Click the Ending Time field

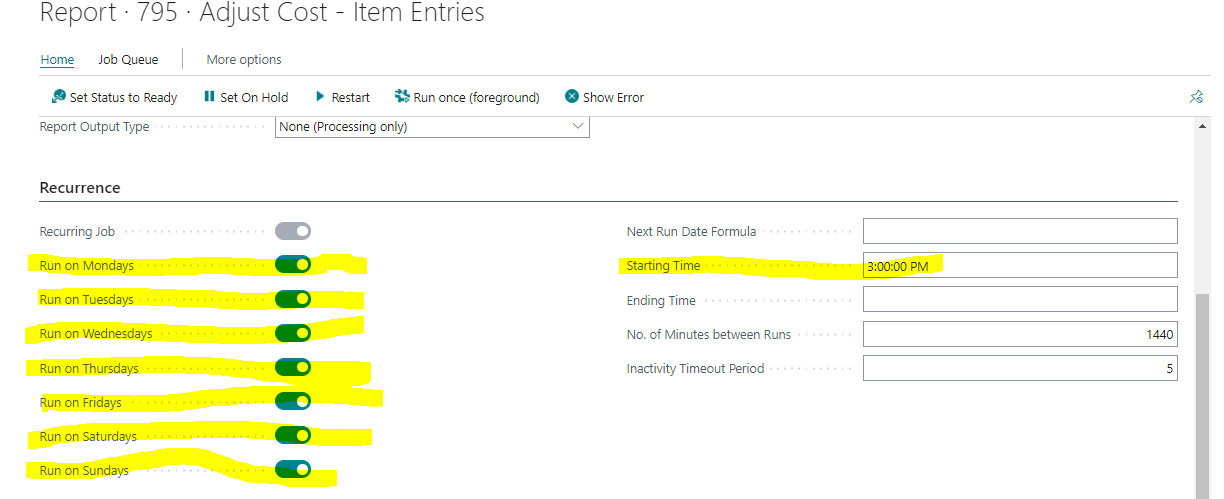(1020, 299)
